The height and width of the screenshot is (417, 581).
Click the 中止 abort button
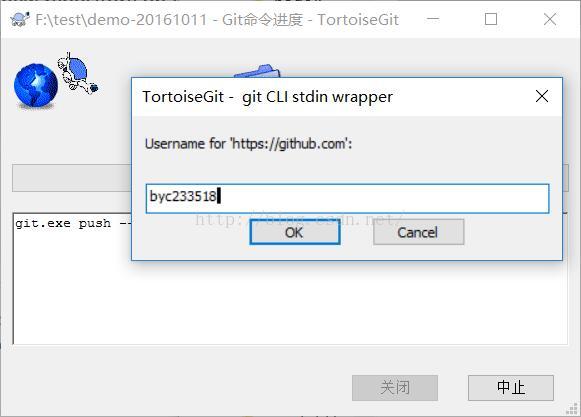[x=511, y=388]
